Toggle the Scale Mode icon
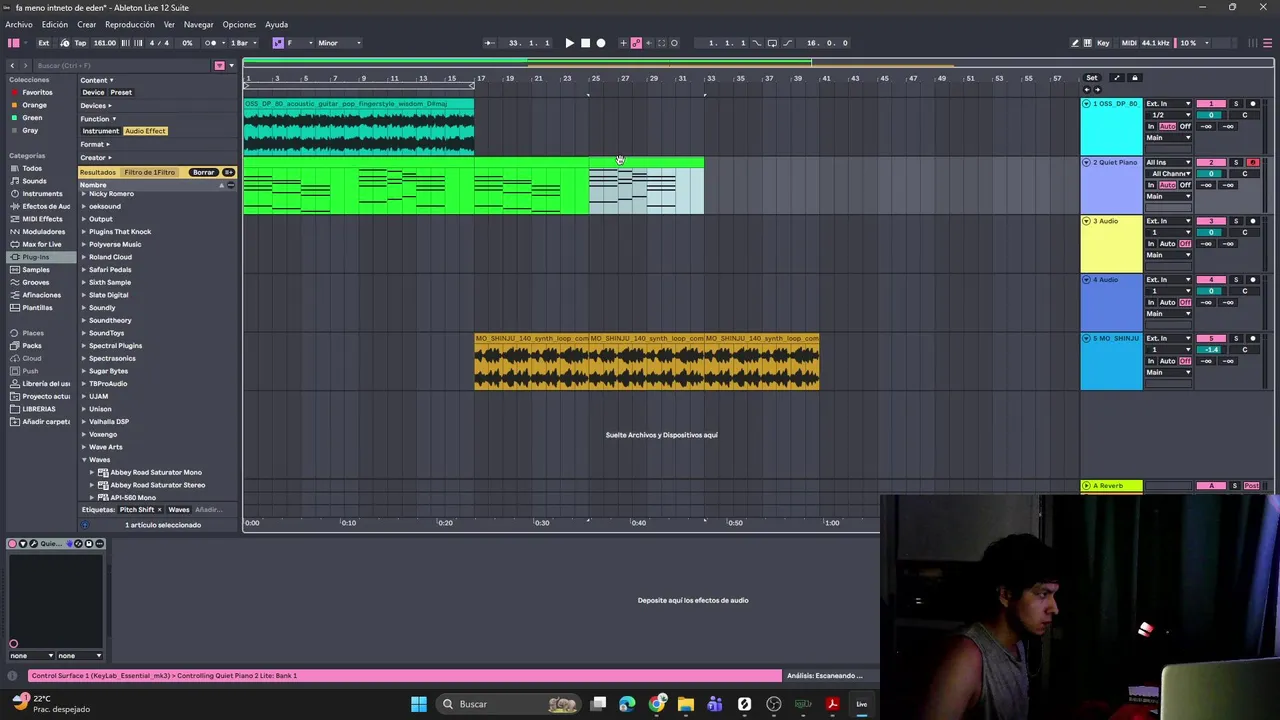Screen dimensions: 1280x720 [278, 43]
